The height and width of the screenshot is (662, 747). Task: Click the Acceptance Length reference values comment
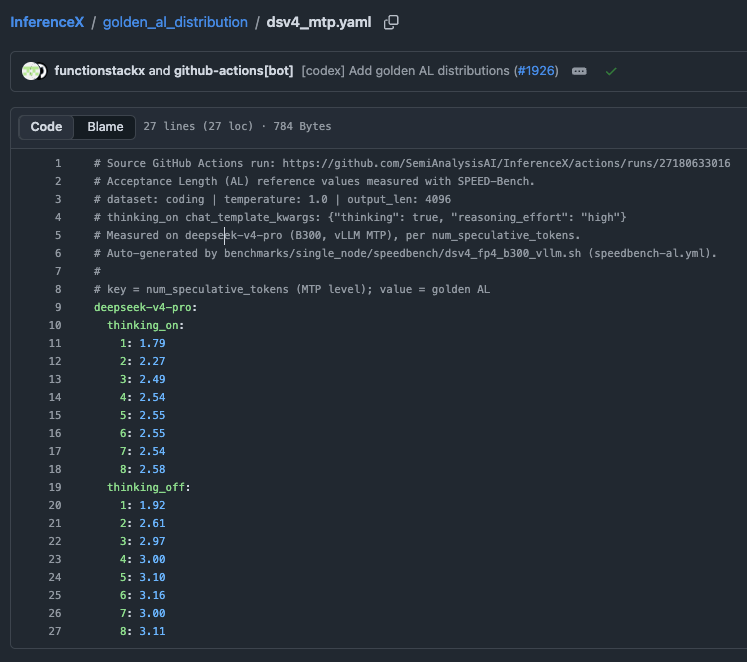pos(314,181)
